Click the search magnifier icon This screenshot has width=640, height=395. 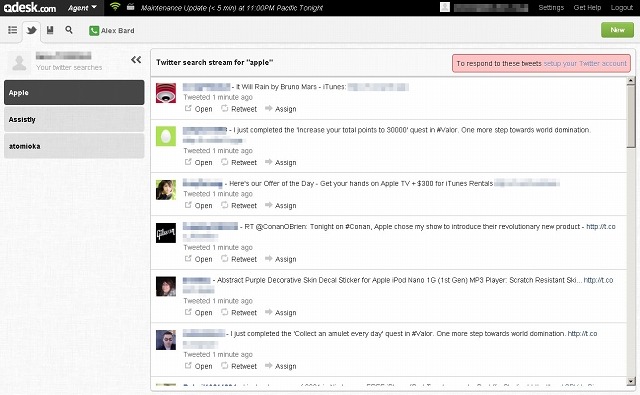(69, 30)
